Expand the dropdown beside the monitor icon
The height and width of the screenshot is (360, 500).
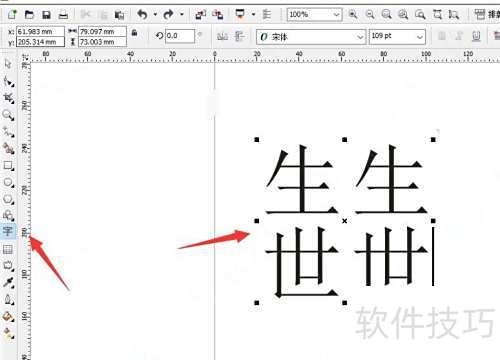253,15
